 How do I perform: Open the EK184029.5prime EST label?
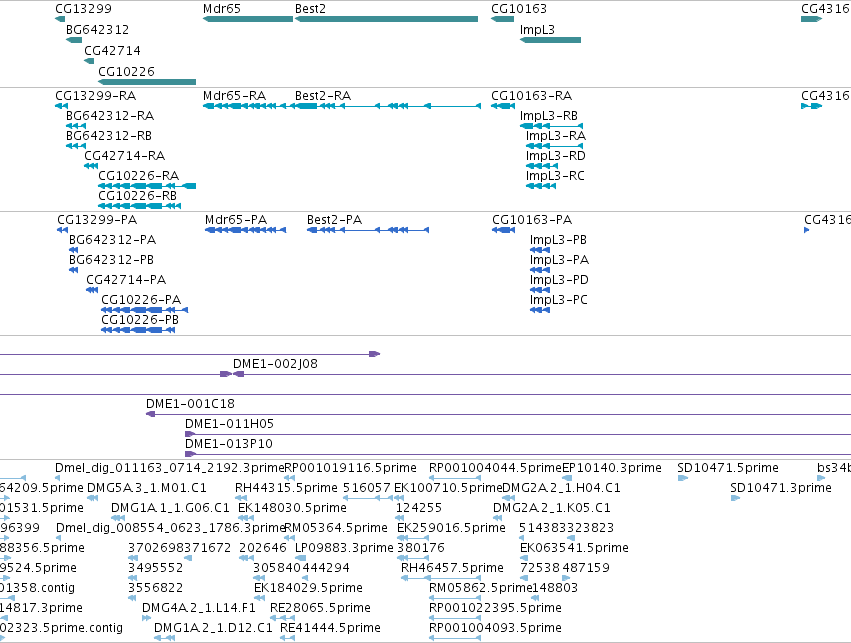click(x=308, y=589)
